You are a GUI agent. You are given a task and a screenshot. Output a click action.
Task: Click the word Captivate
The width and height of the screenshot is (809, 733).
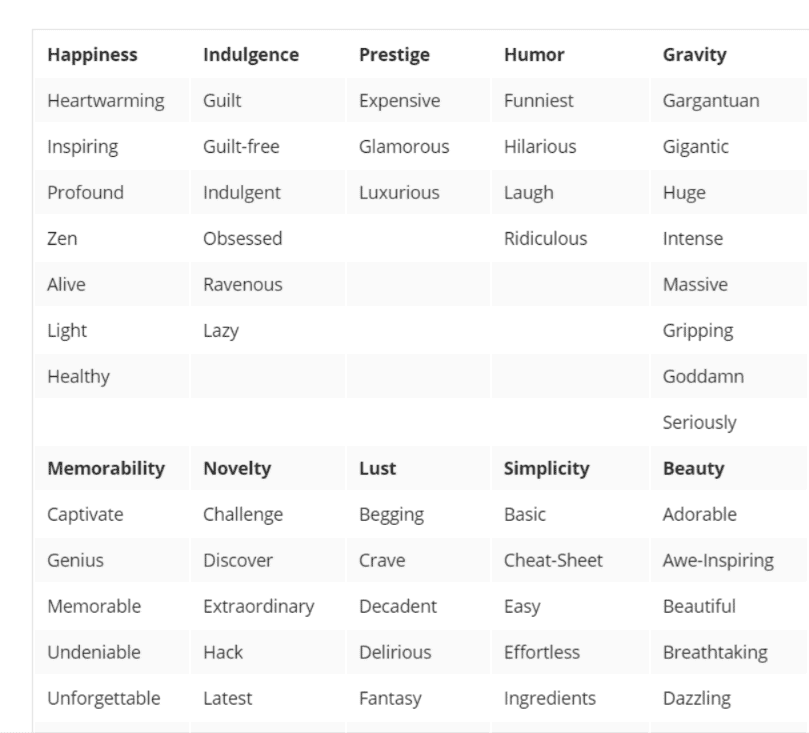tap(85, 514)
